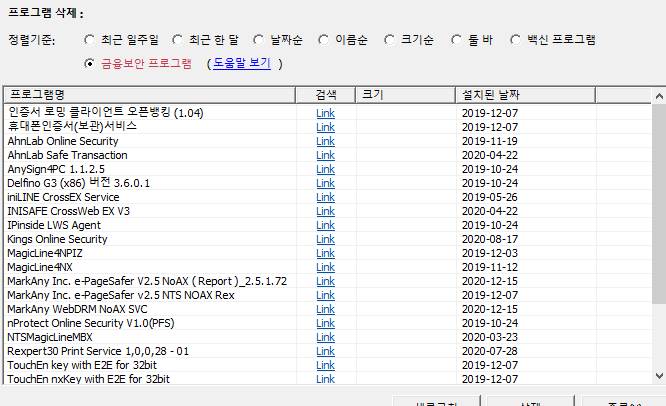This screenshot has width=666, height=406.
Task: Open the Link for e-PageSafer v2.5 NTS NOAX Rex
Action: click(x=325, y=295)
